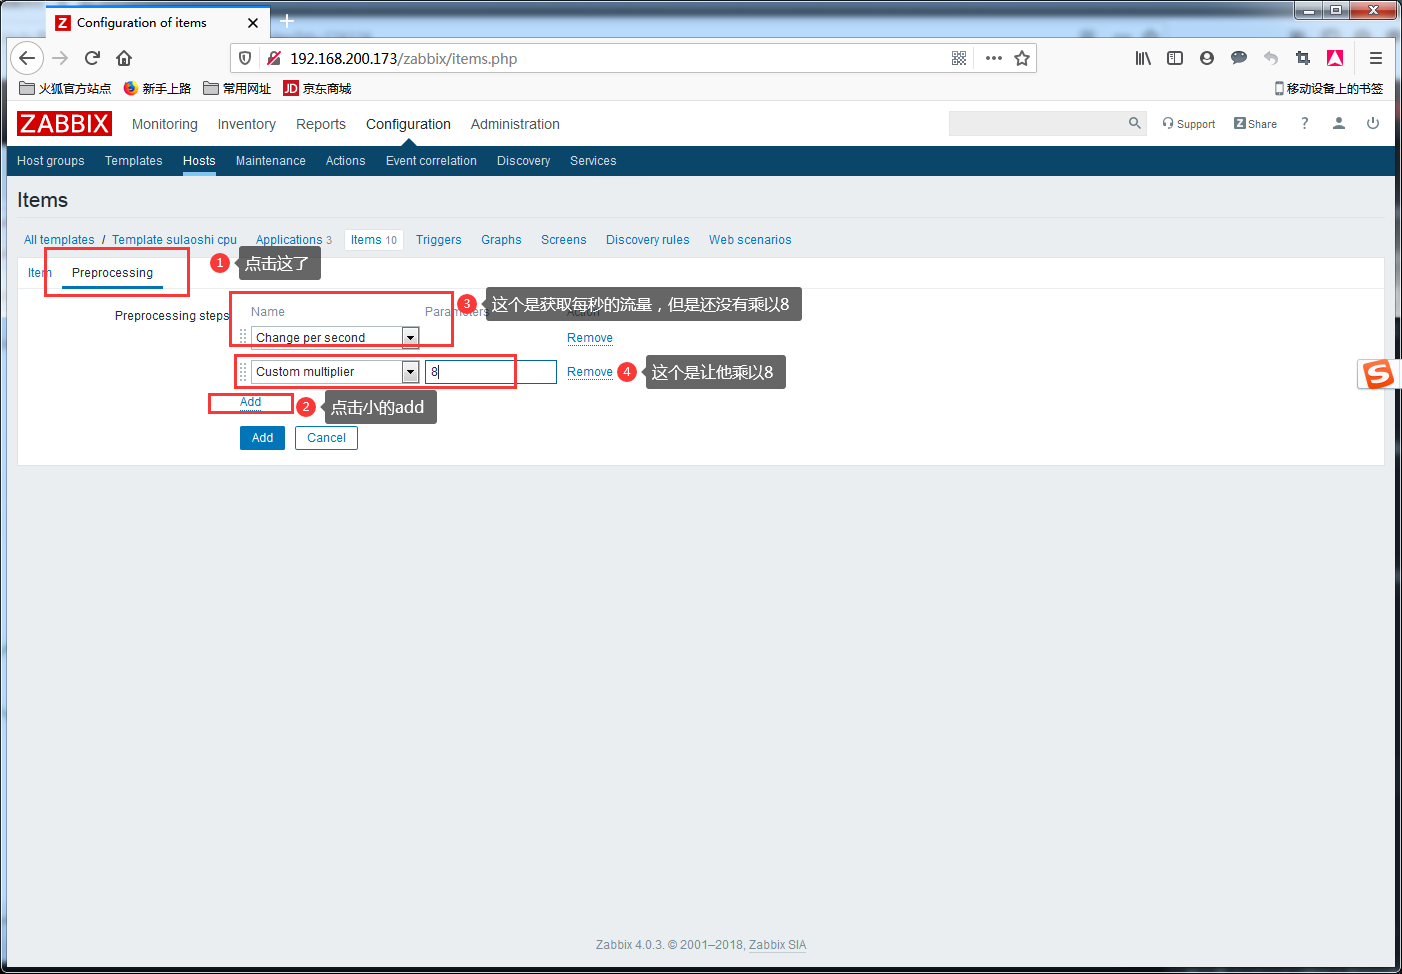Open the All templates link
The image size is (1402, 974).
59,240
